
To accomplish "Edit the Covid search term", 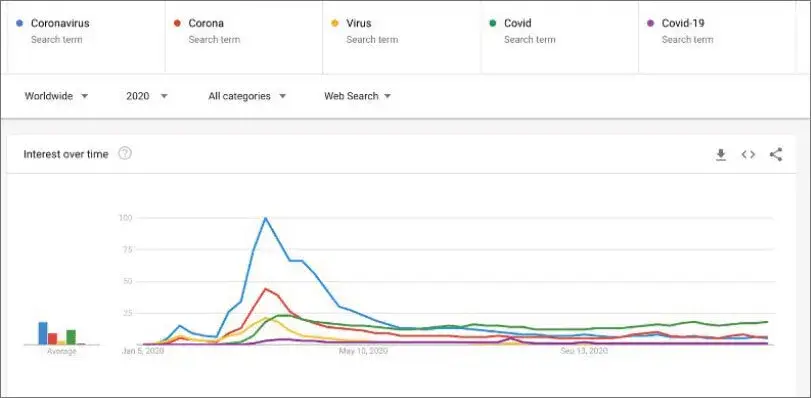I will [x=560, y=37].
